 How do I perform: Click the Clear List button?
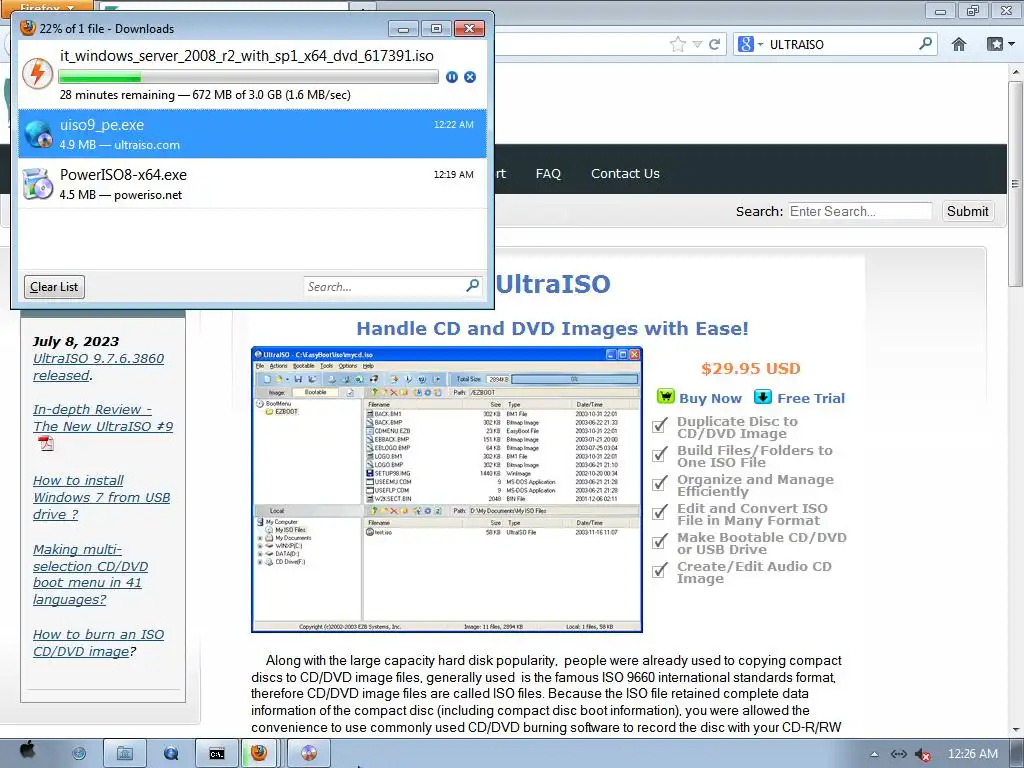click(54, 287)
